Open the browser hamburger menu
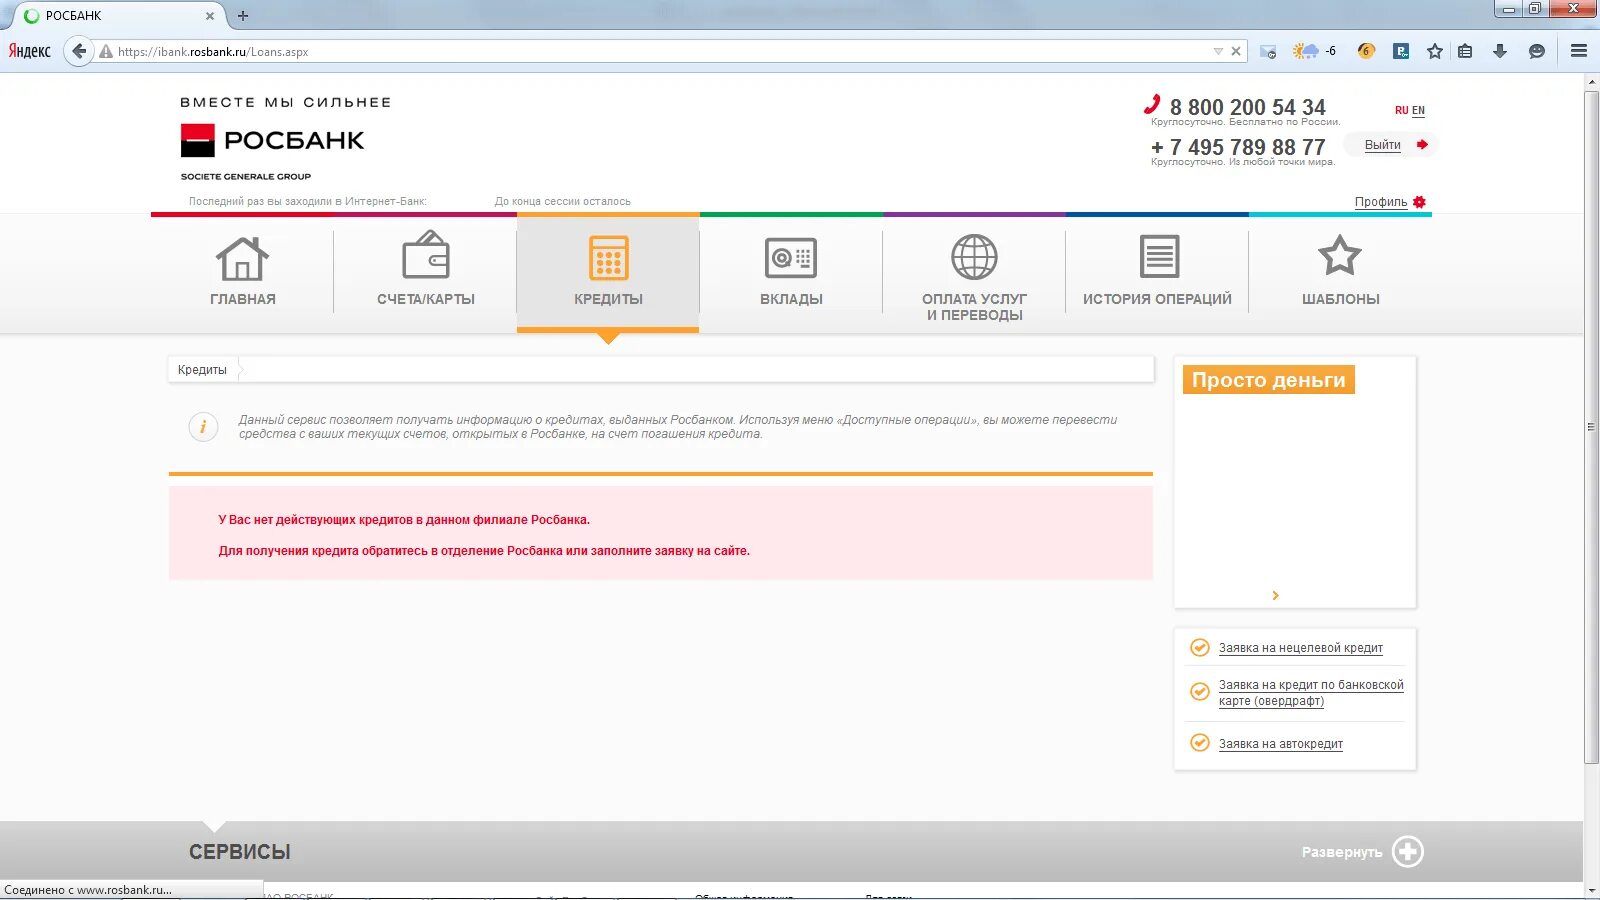Viewport: 1600px width, 900px height. (1579, 51)
